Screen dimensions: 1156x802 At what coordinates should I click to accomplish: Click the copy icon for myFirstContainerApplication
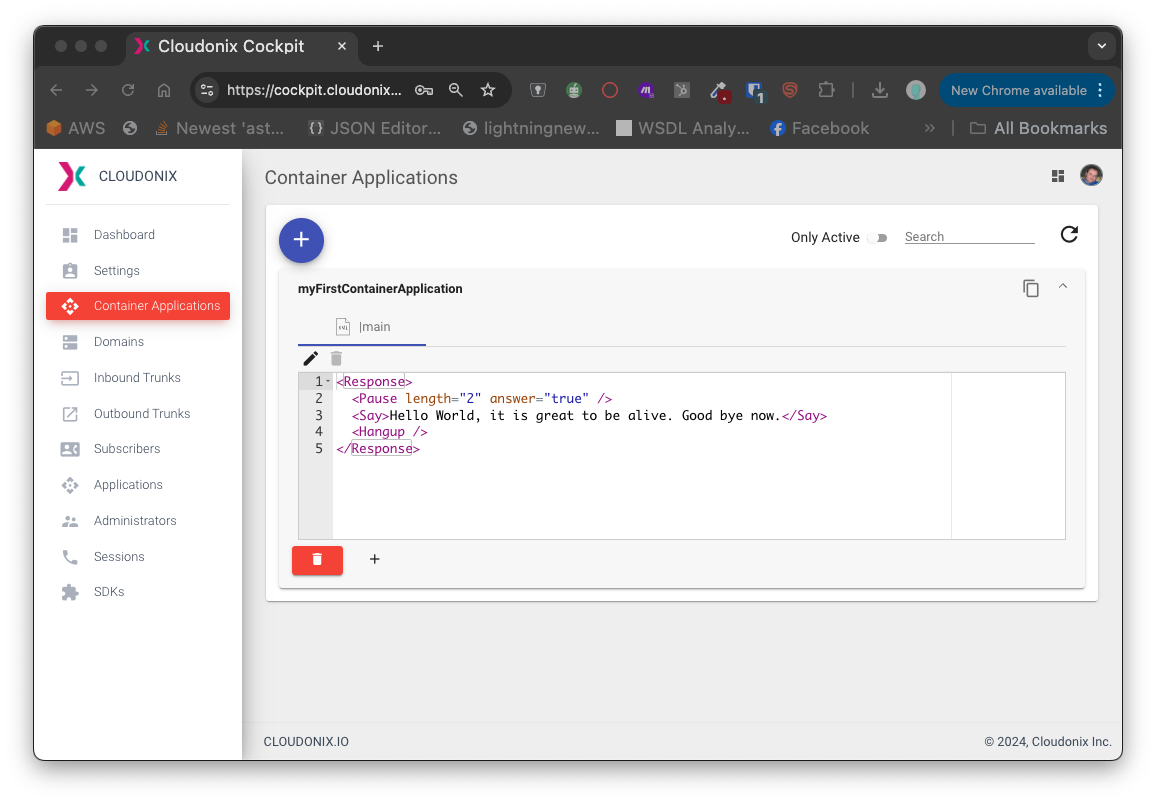[x=1031, y=288]
